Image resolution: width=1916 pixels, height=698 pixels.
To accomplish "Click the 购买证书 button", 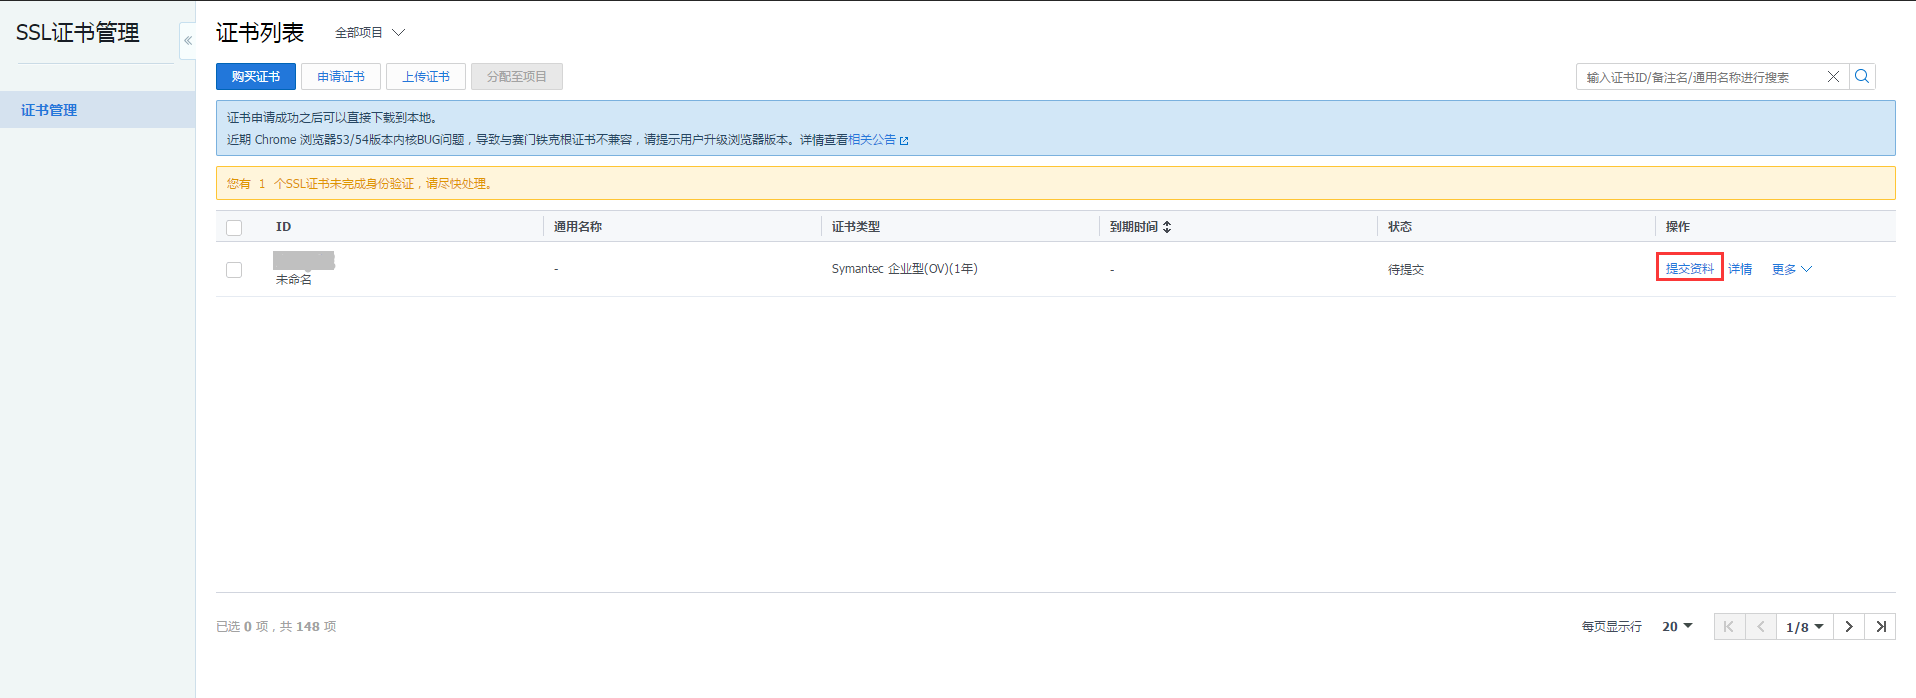I will click(256, 77).
